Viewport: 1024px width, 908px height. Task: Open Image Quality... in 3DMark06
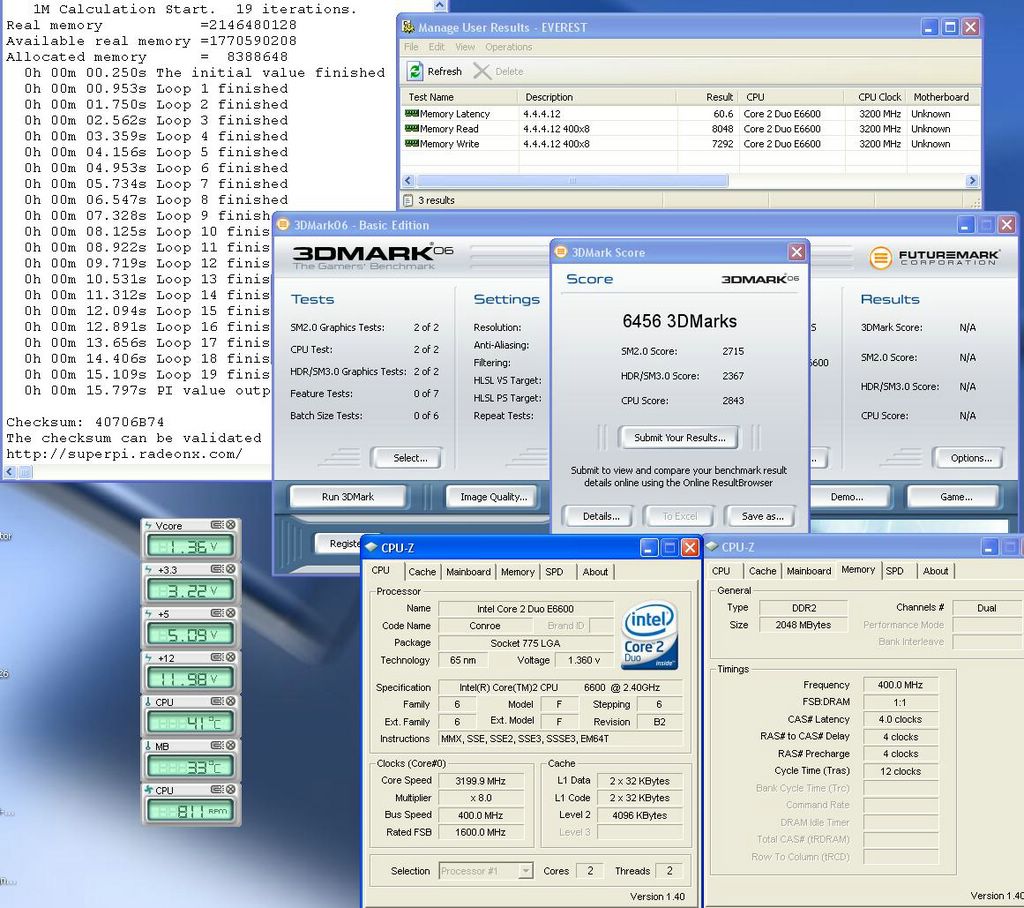(493, 496)
